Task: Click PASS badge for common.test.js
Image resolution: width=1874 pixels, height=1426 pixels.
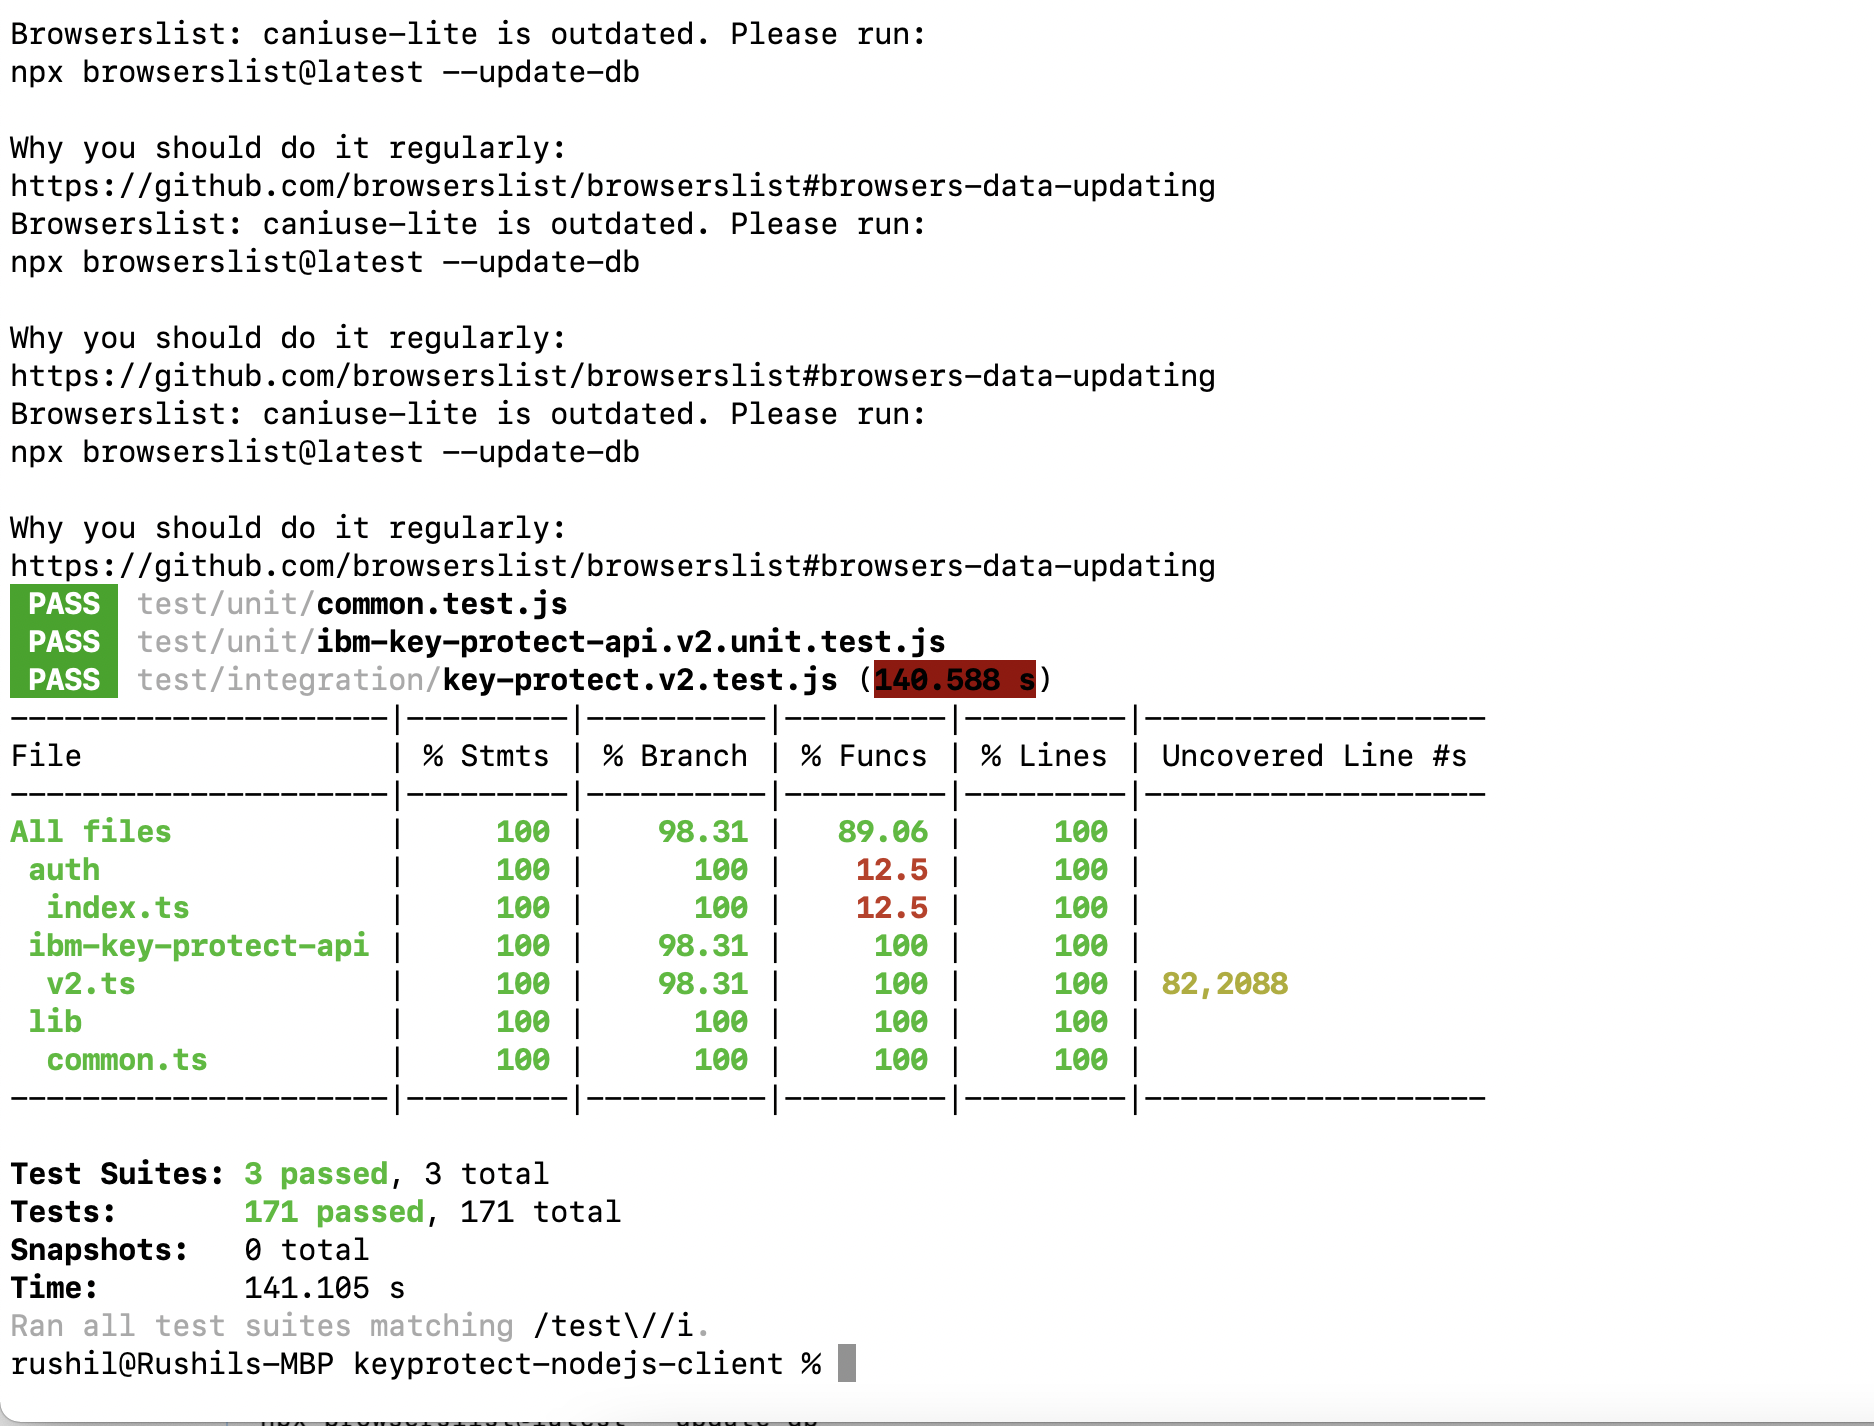Action: (x=64, y=604)
